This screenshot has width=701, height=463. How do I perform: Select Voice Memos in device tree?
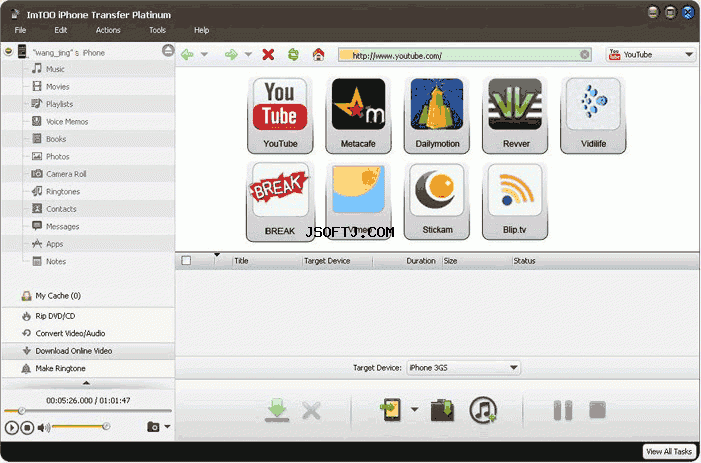point(67,122)
